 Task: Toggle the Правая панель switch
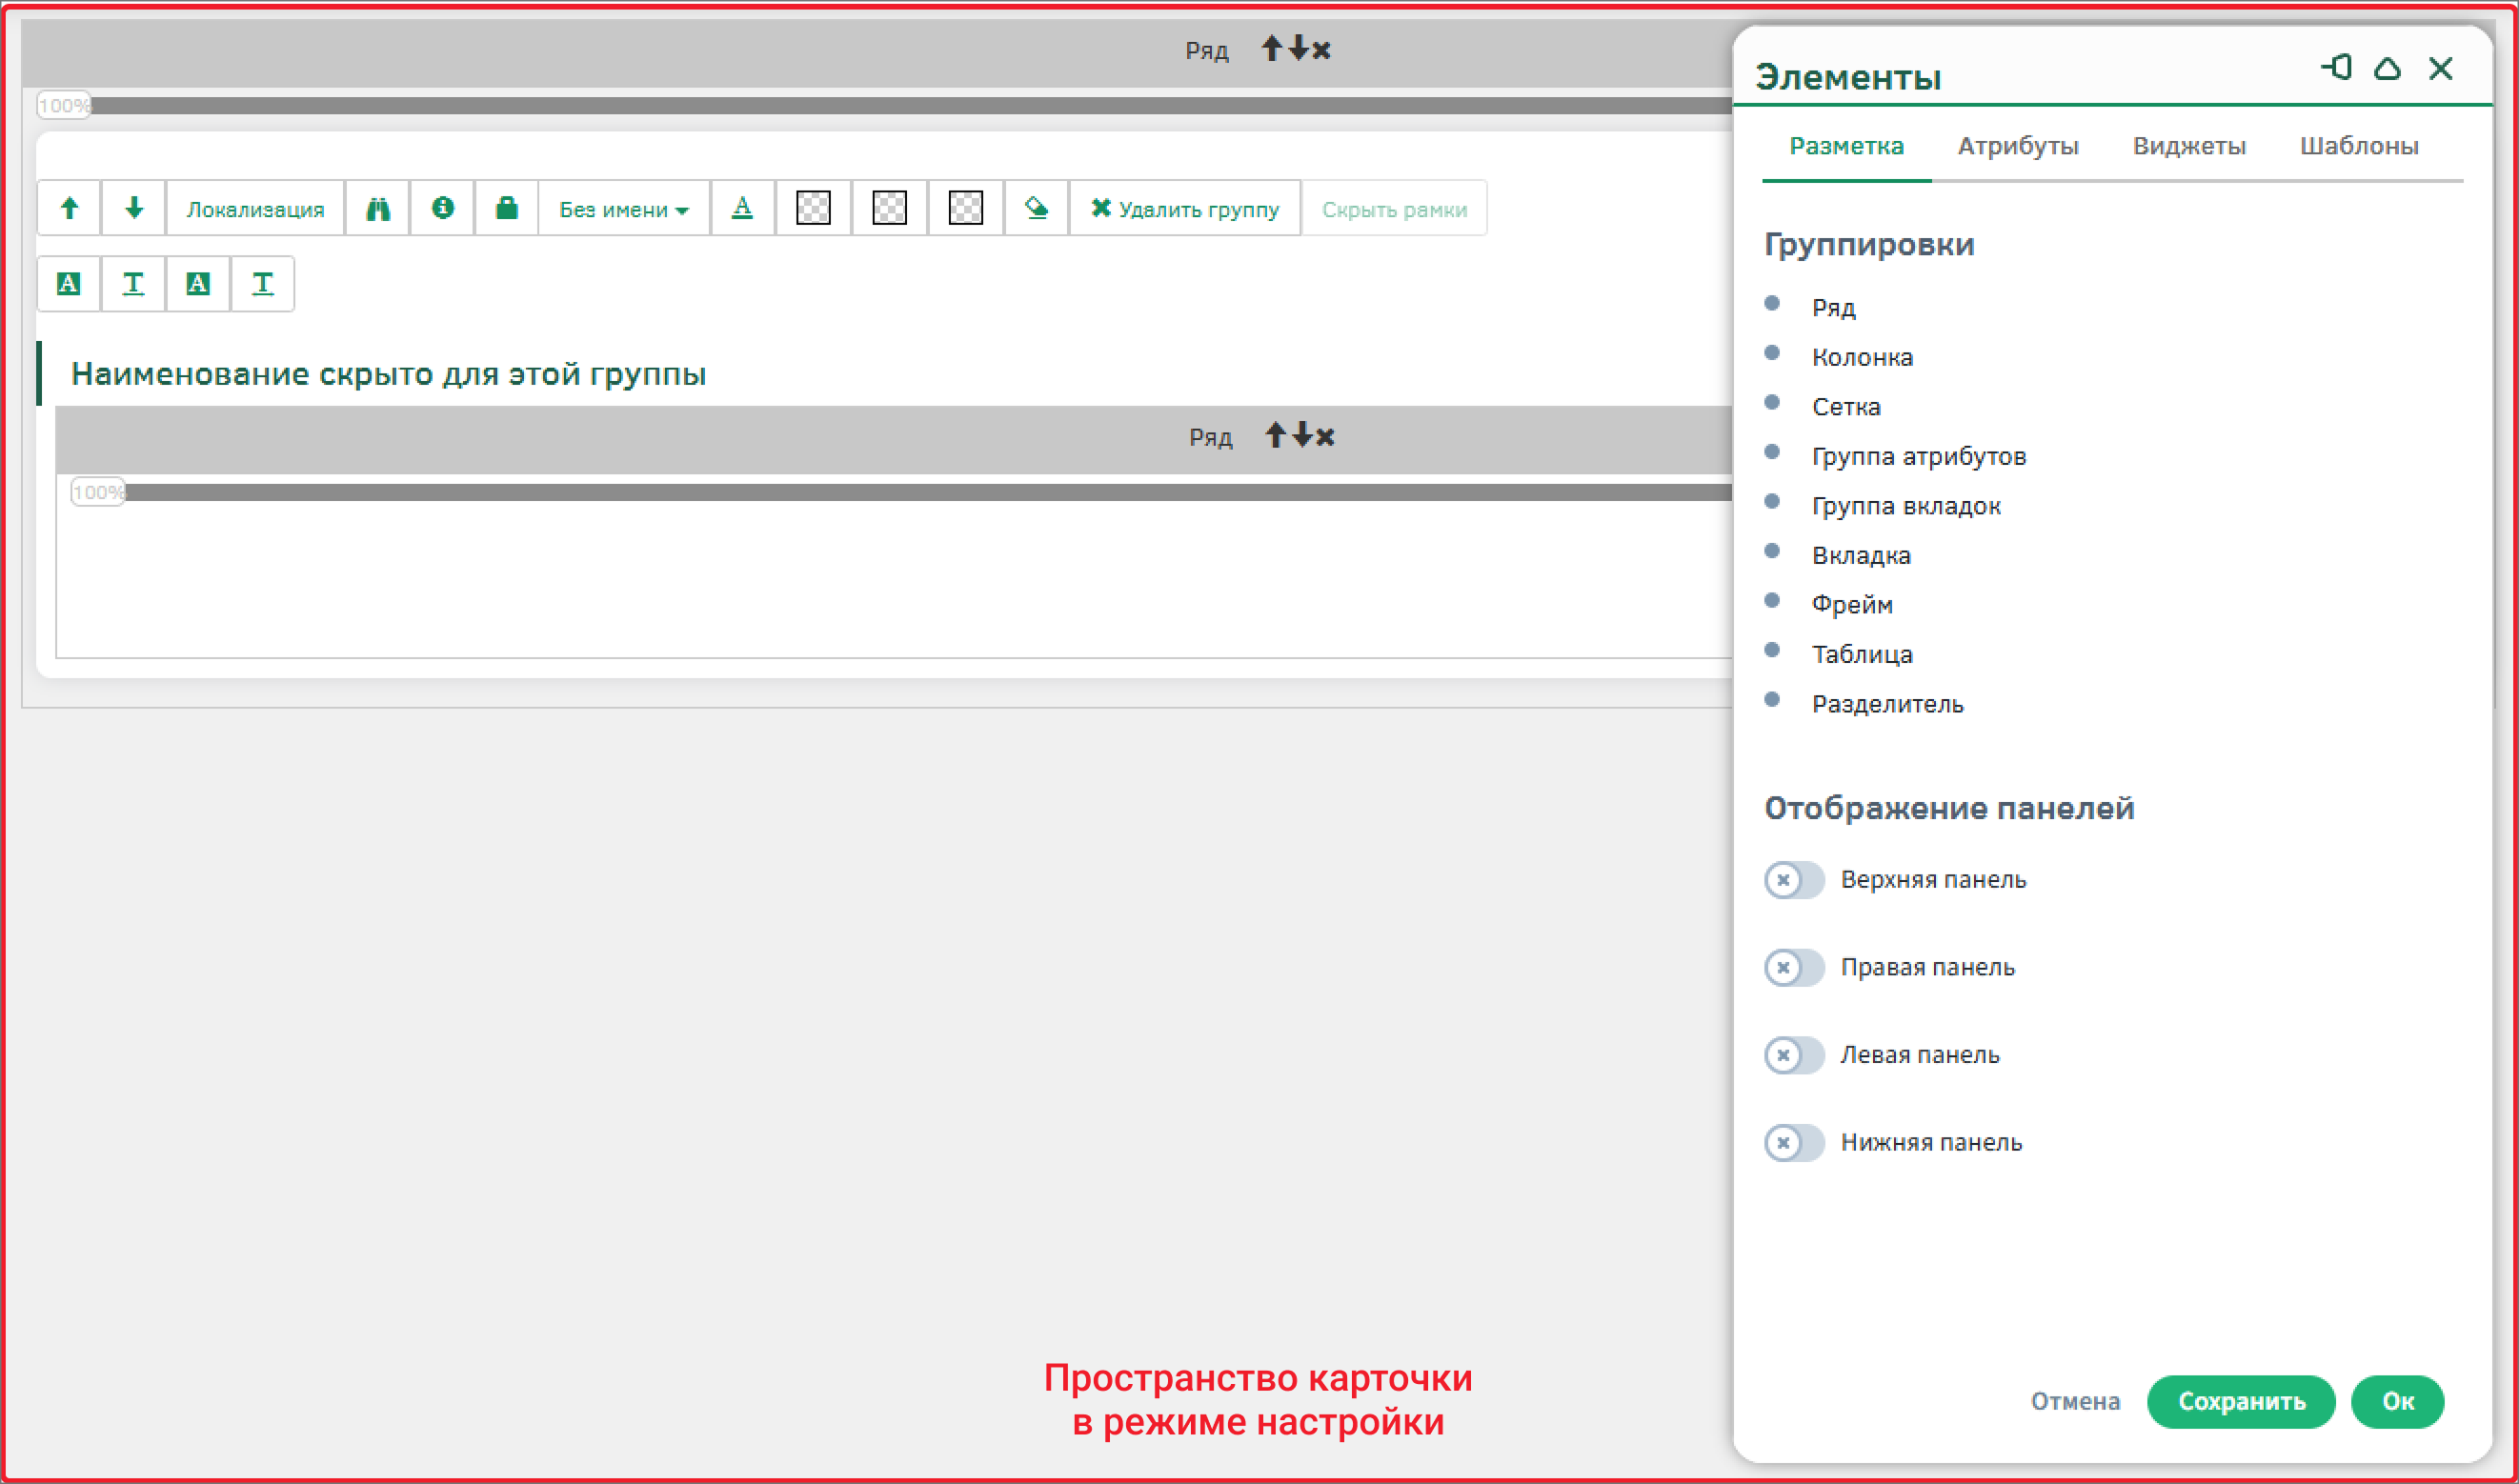pos(1794,968)
